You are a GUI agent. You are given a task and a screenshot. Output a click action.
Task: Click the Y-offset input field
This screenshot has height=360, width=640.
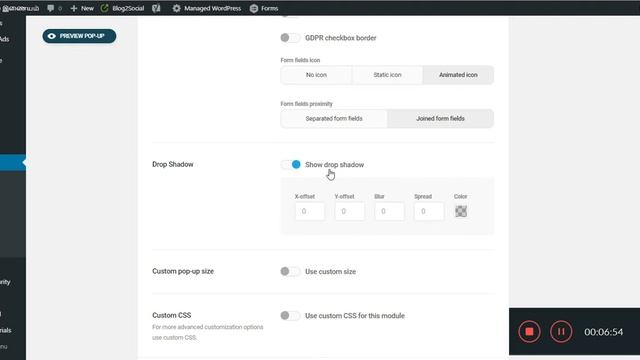350,211
